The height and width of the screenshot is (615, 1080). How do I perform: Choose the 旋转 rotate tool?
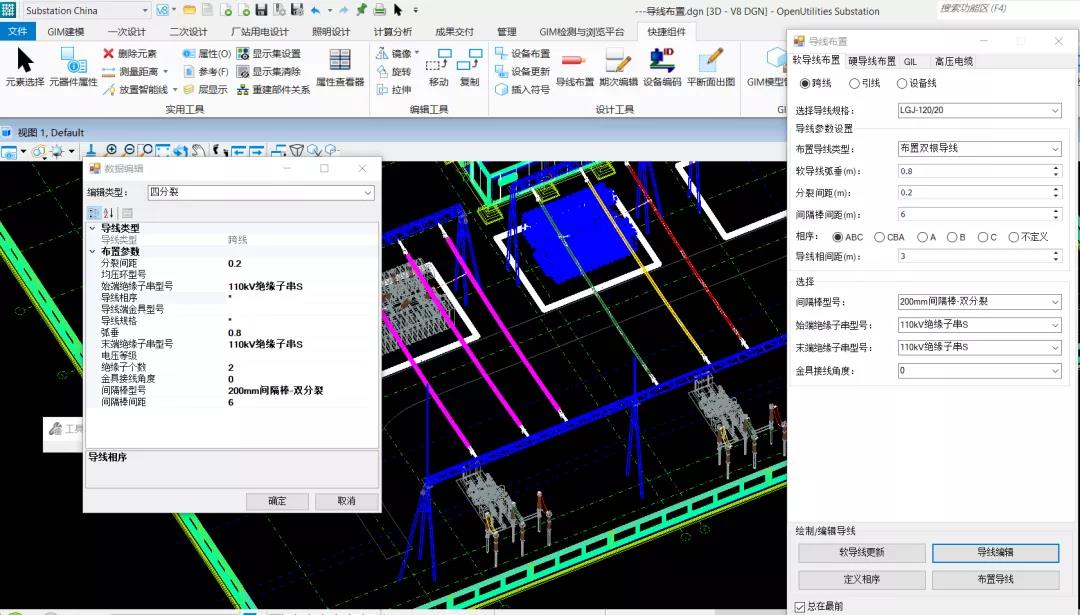coord(394,71)
